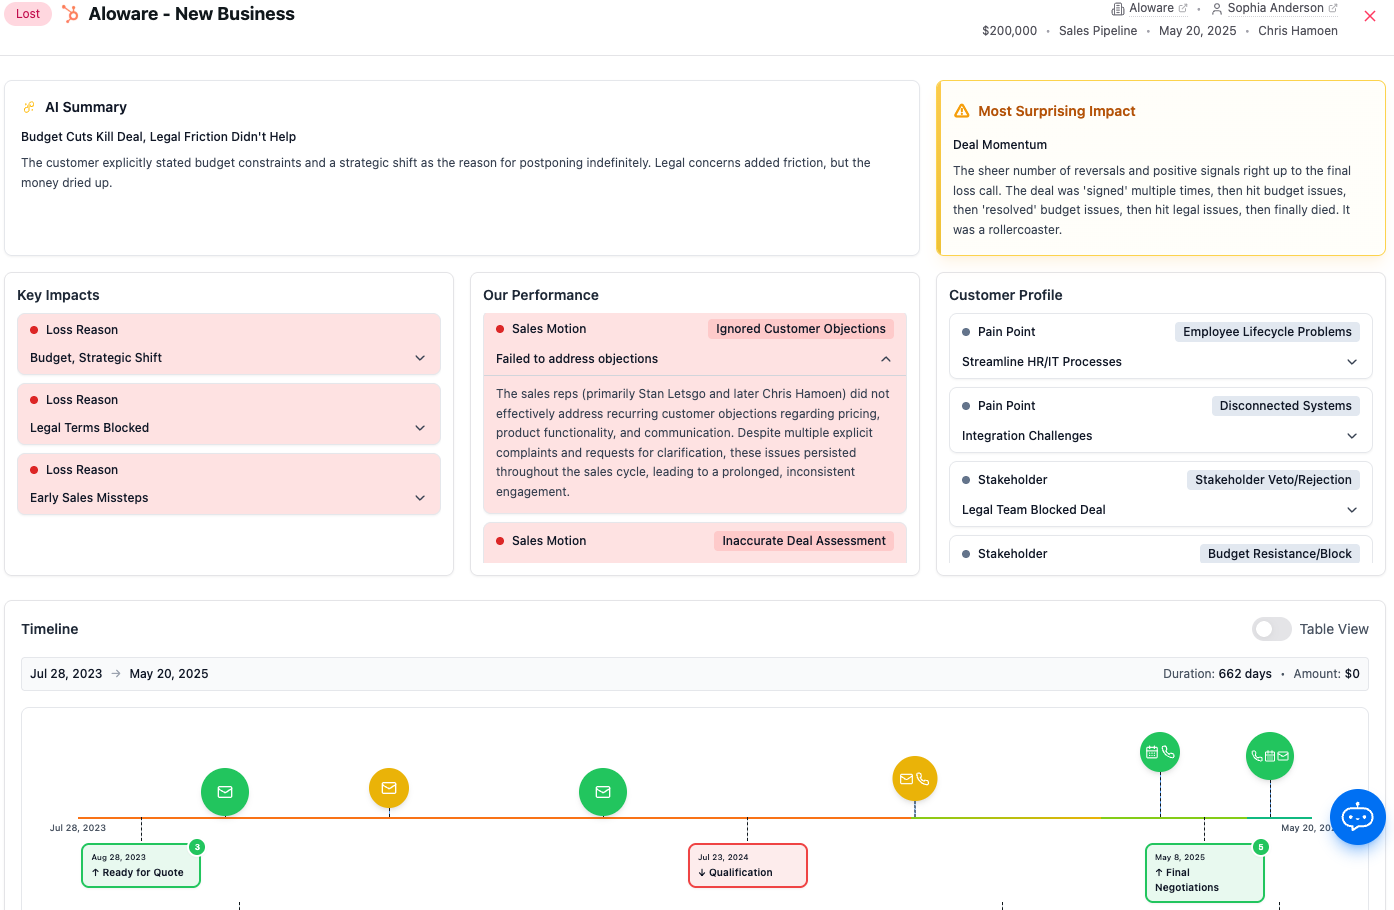Toggle the Table View switch

point(1271,629)
